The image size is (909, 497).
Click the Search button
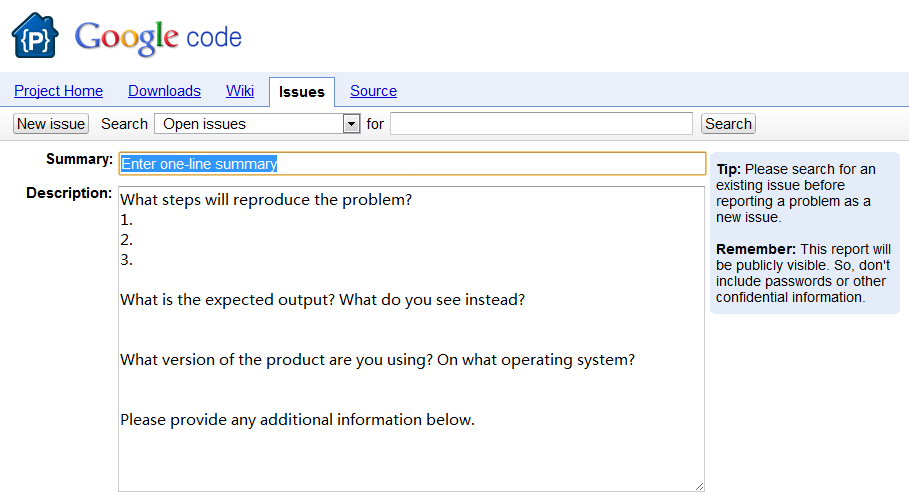point(727,124)
